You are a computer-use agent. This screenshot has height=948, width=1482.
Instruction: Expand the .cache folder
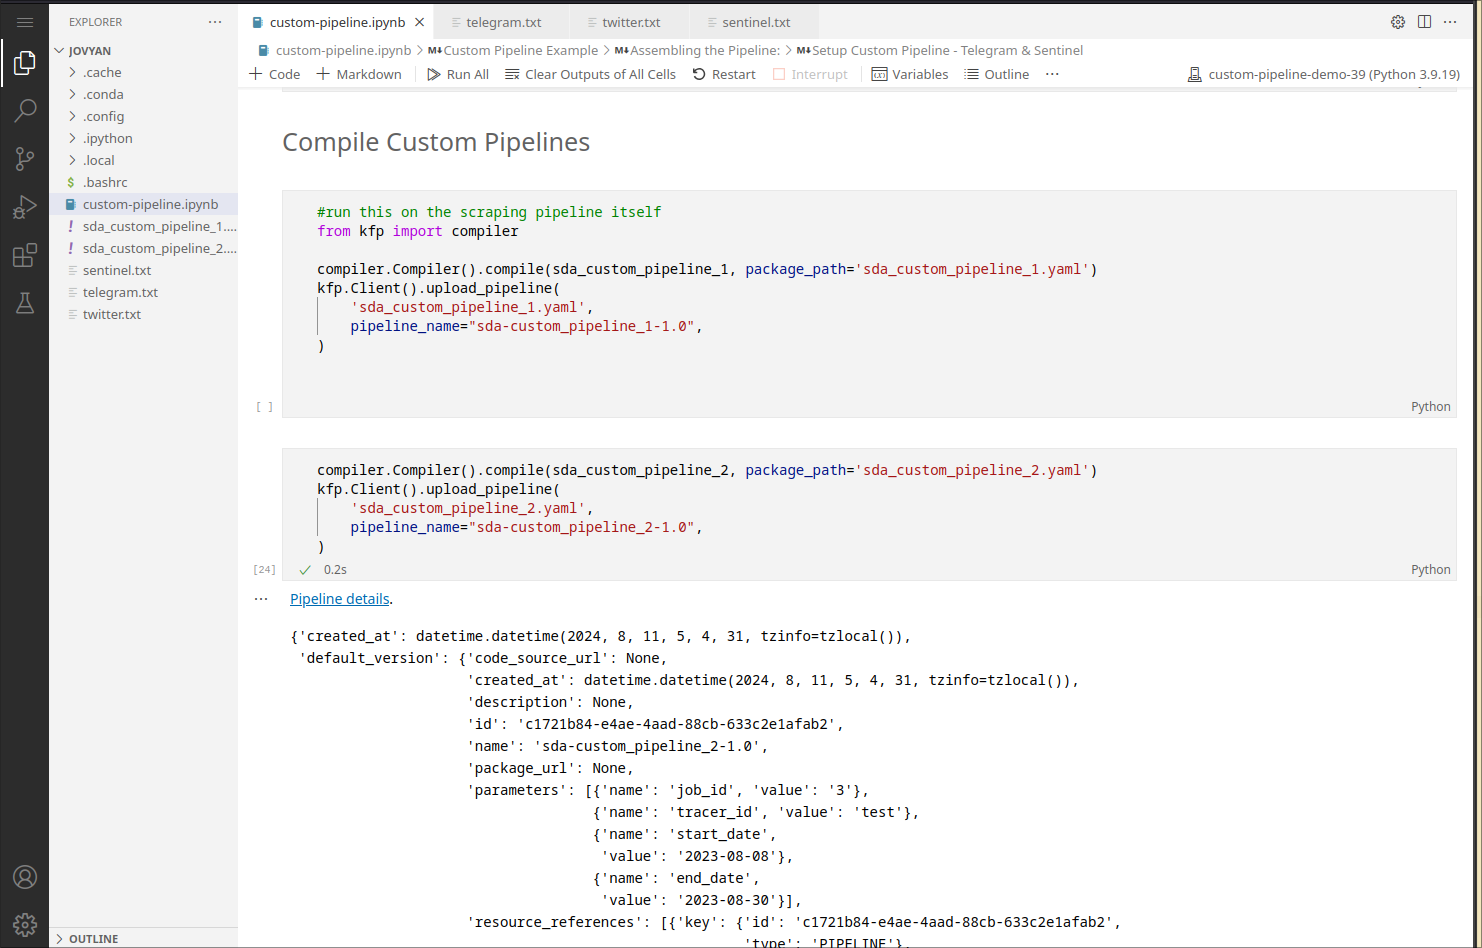(x=143, y=72)
